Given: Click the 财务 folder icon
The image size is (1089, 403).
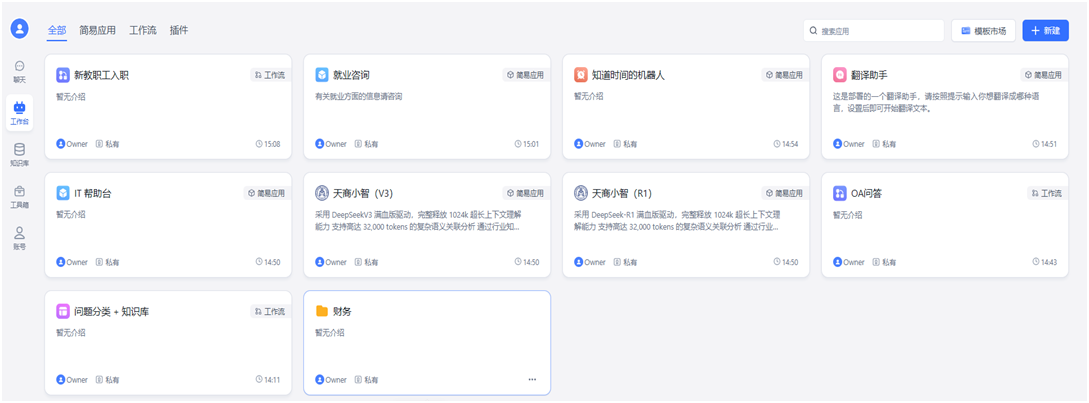Looking at the screenshot, I should click(322, 311).
